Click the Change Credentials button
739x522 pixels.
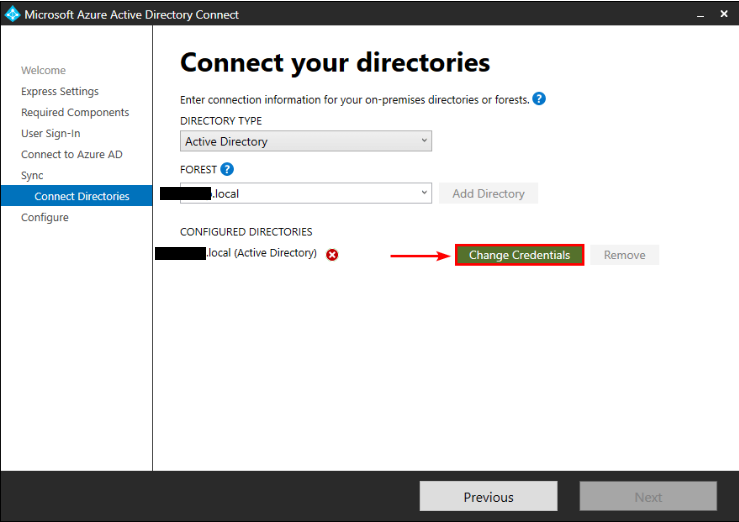click(519, 255)
